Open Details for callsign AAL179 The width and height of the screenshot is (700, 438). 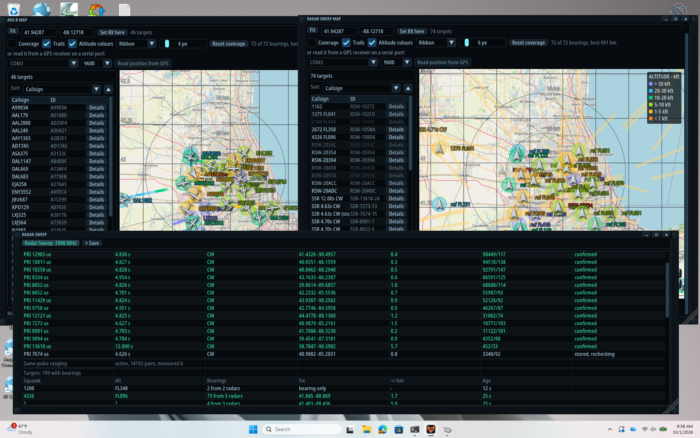click(x=96, y=115)
